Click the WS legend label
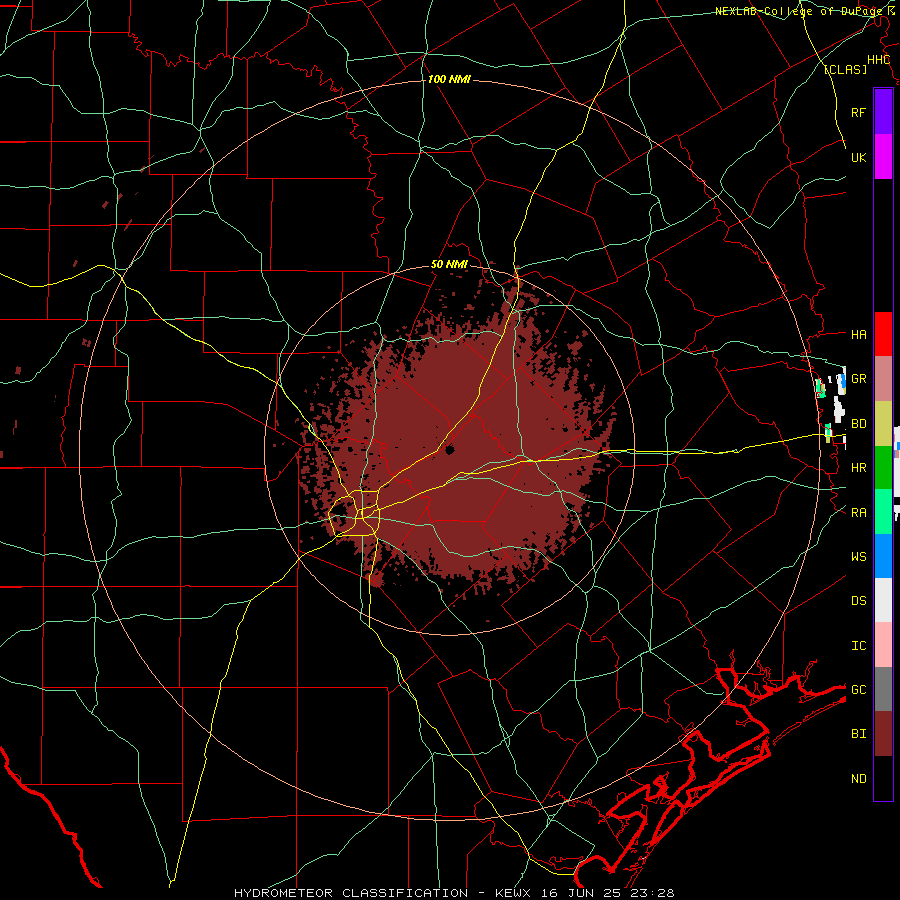Viewport: 900px width, 900px height. click(858, 557)
